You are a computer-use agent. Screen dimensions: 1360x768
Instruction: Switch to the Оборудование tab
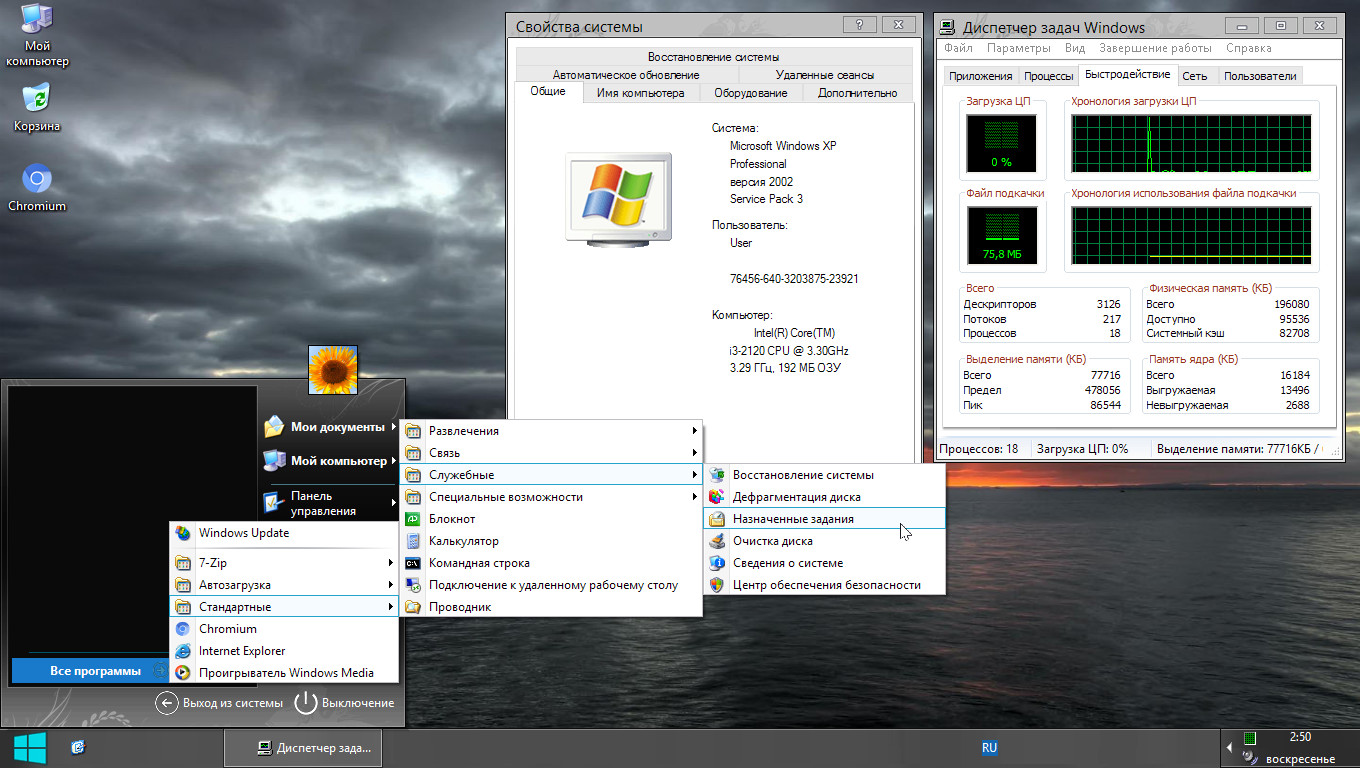[750, 93]
